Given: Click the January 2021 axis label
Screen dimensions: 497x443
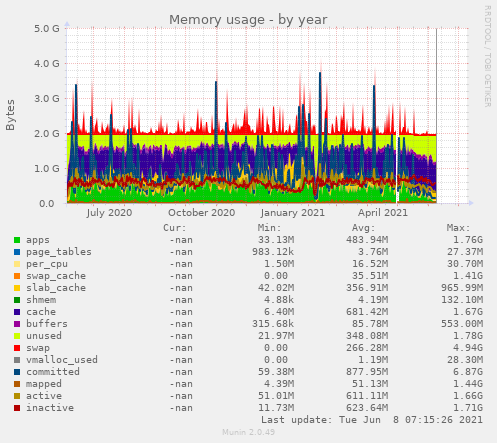Looking at the screenshot, I should coord(293,213).
